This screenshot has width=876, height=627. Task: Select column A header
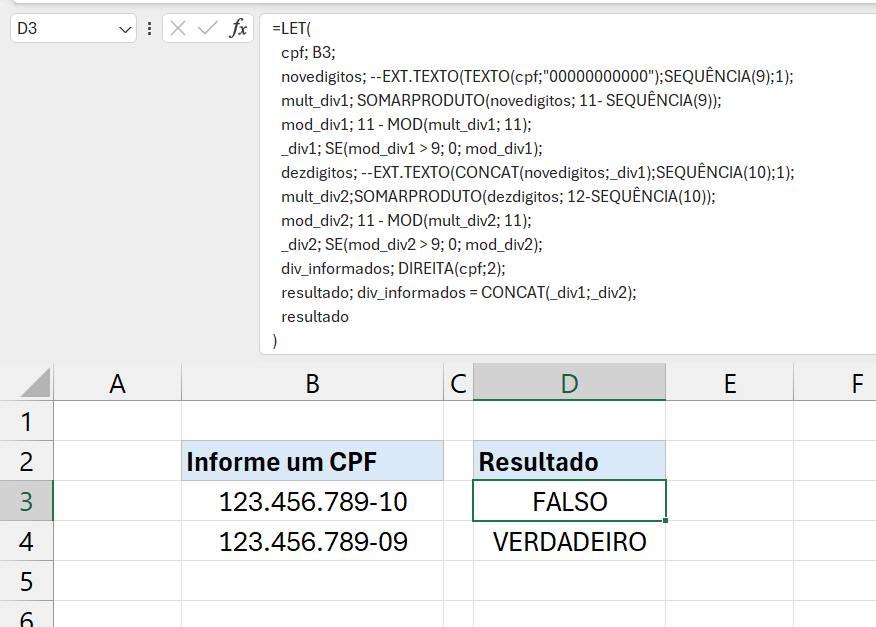[117, 383]
